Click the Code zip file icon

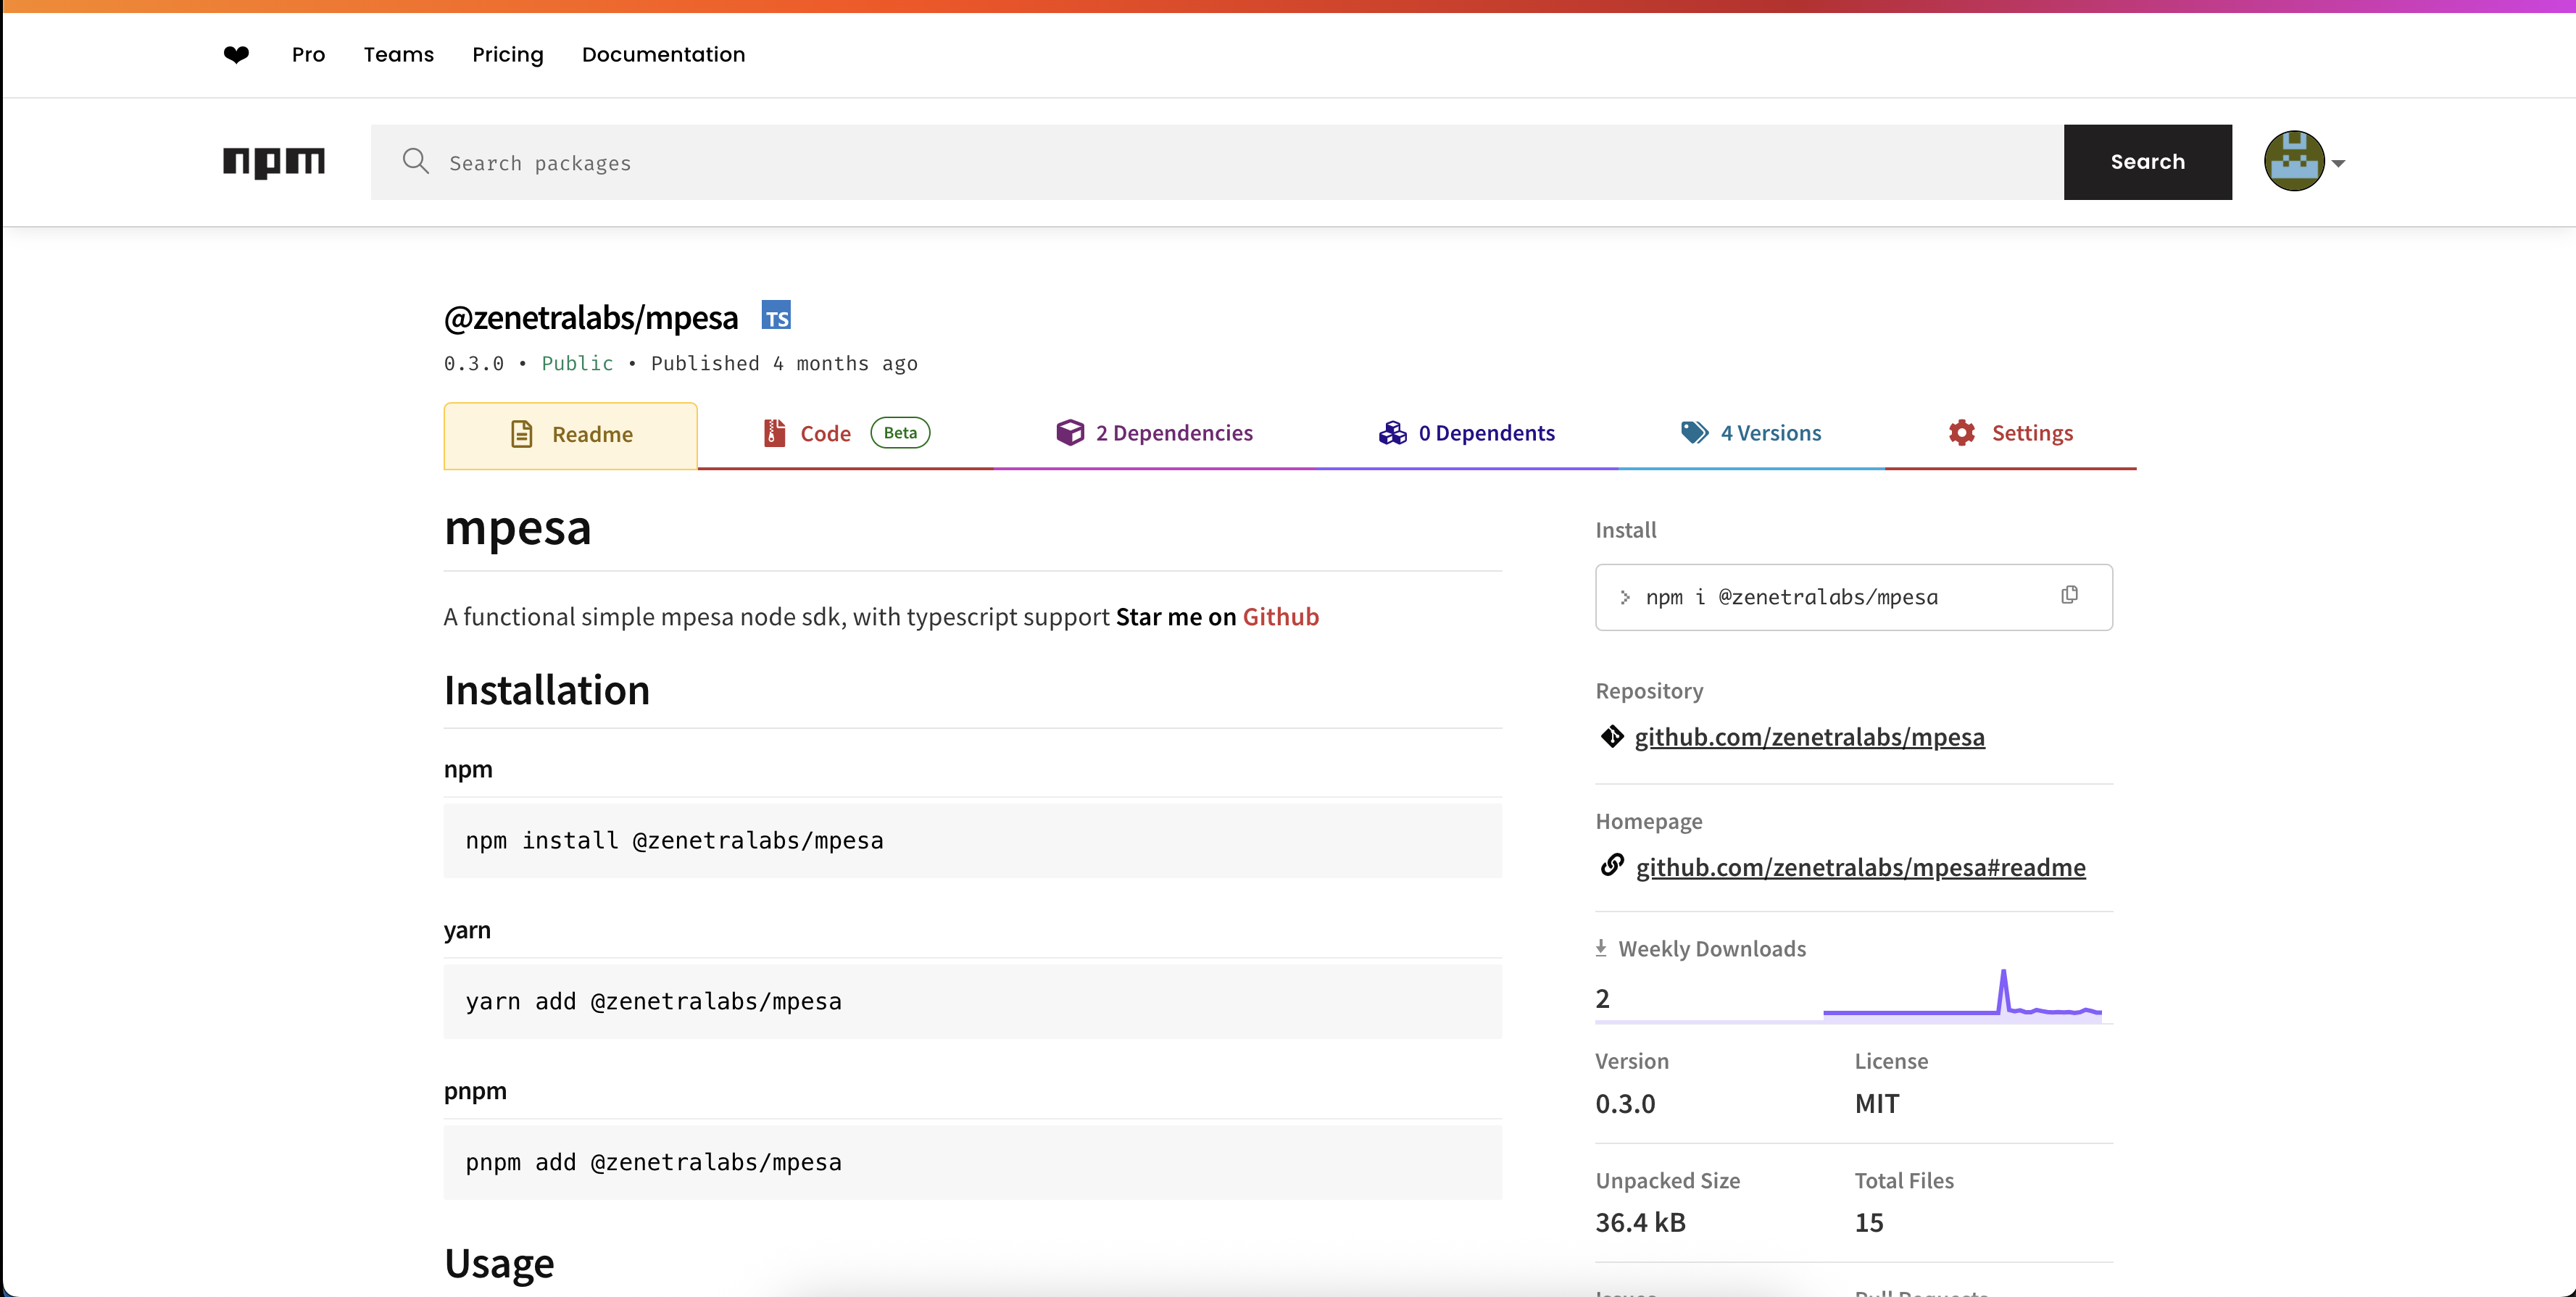click(774, 433)
